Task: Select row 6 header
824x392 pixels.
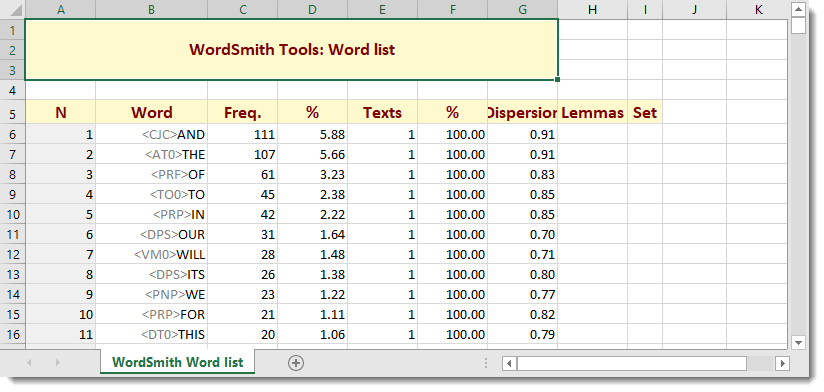Action: [12, 135]
